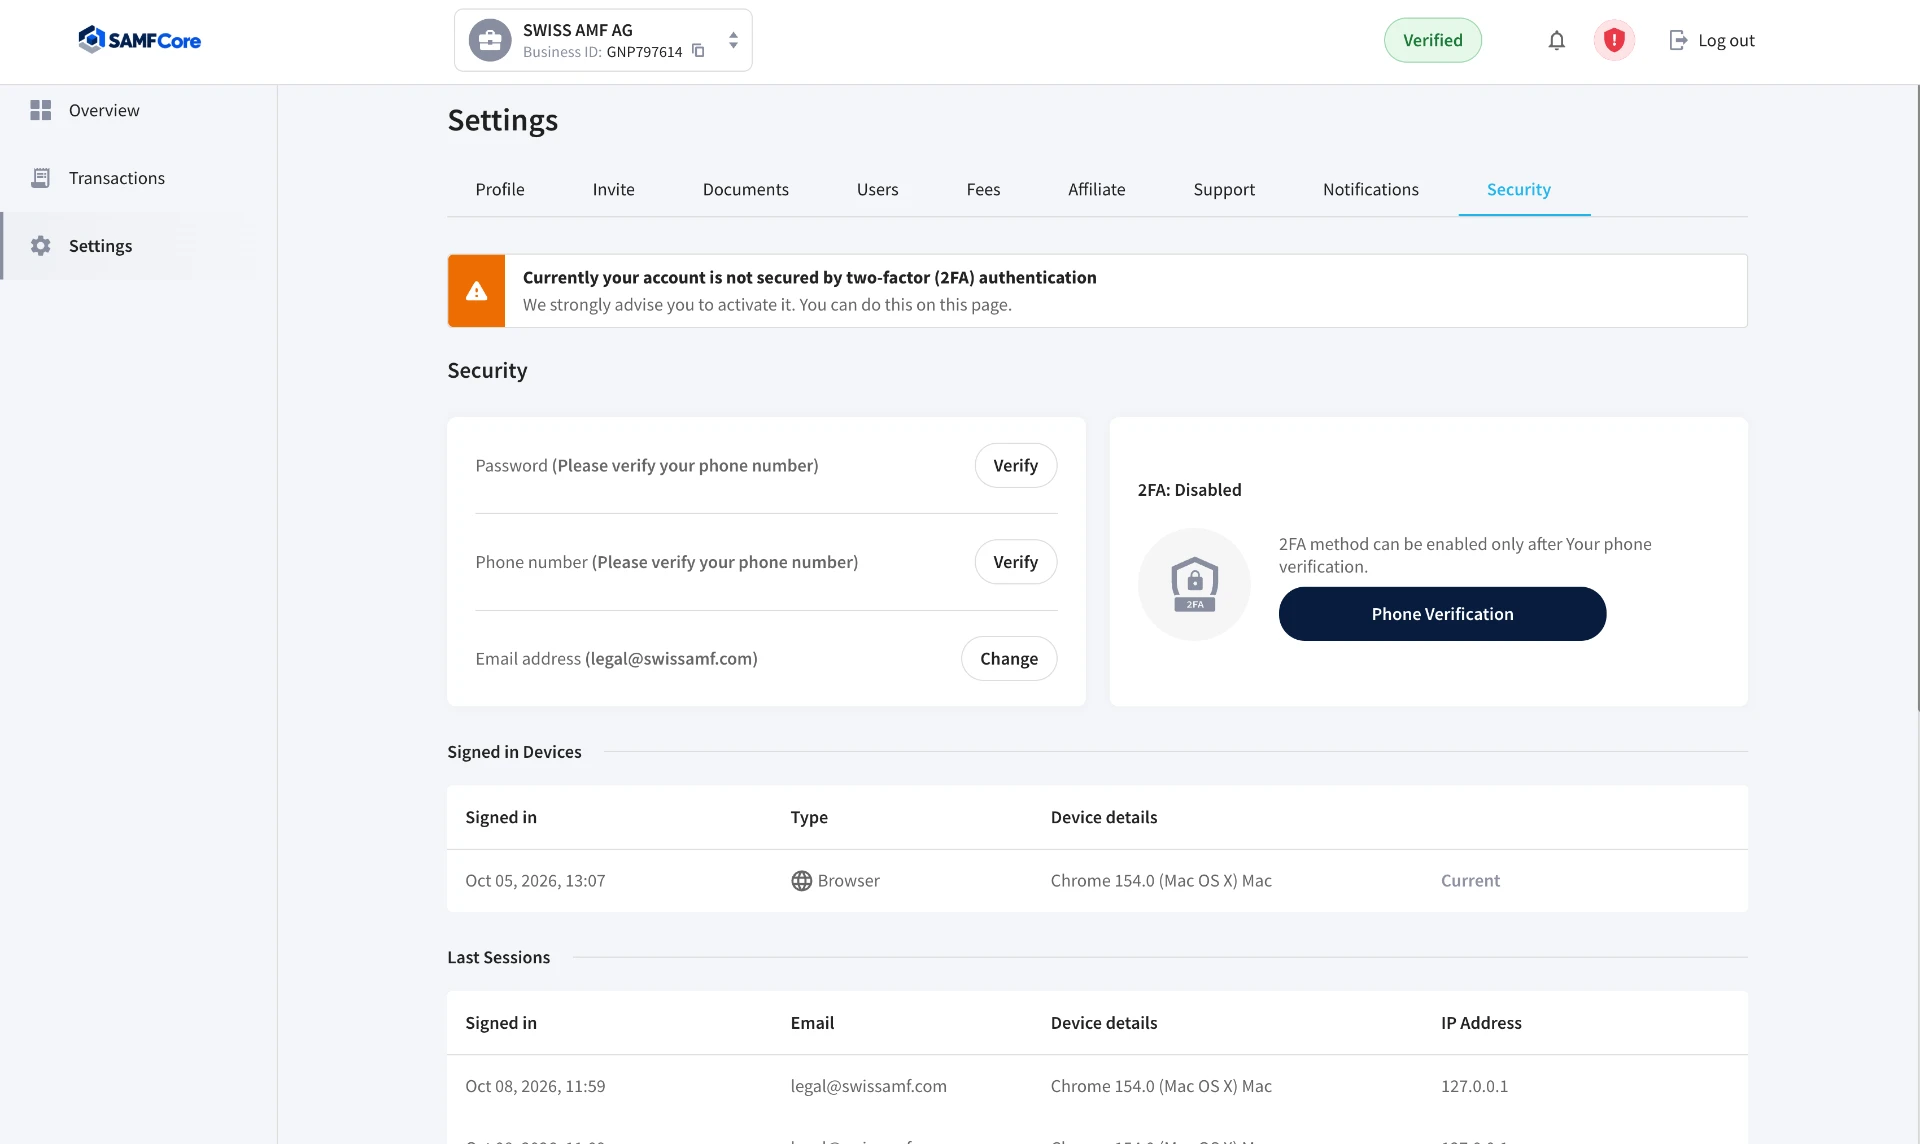Click the Current device label
The width and height of the screenshot is (1920, 1144).
tap(1470, 881)
